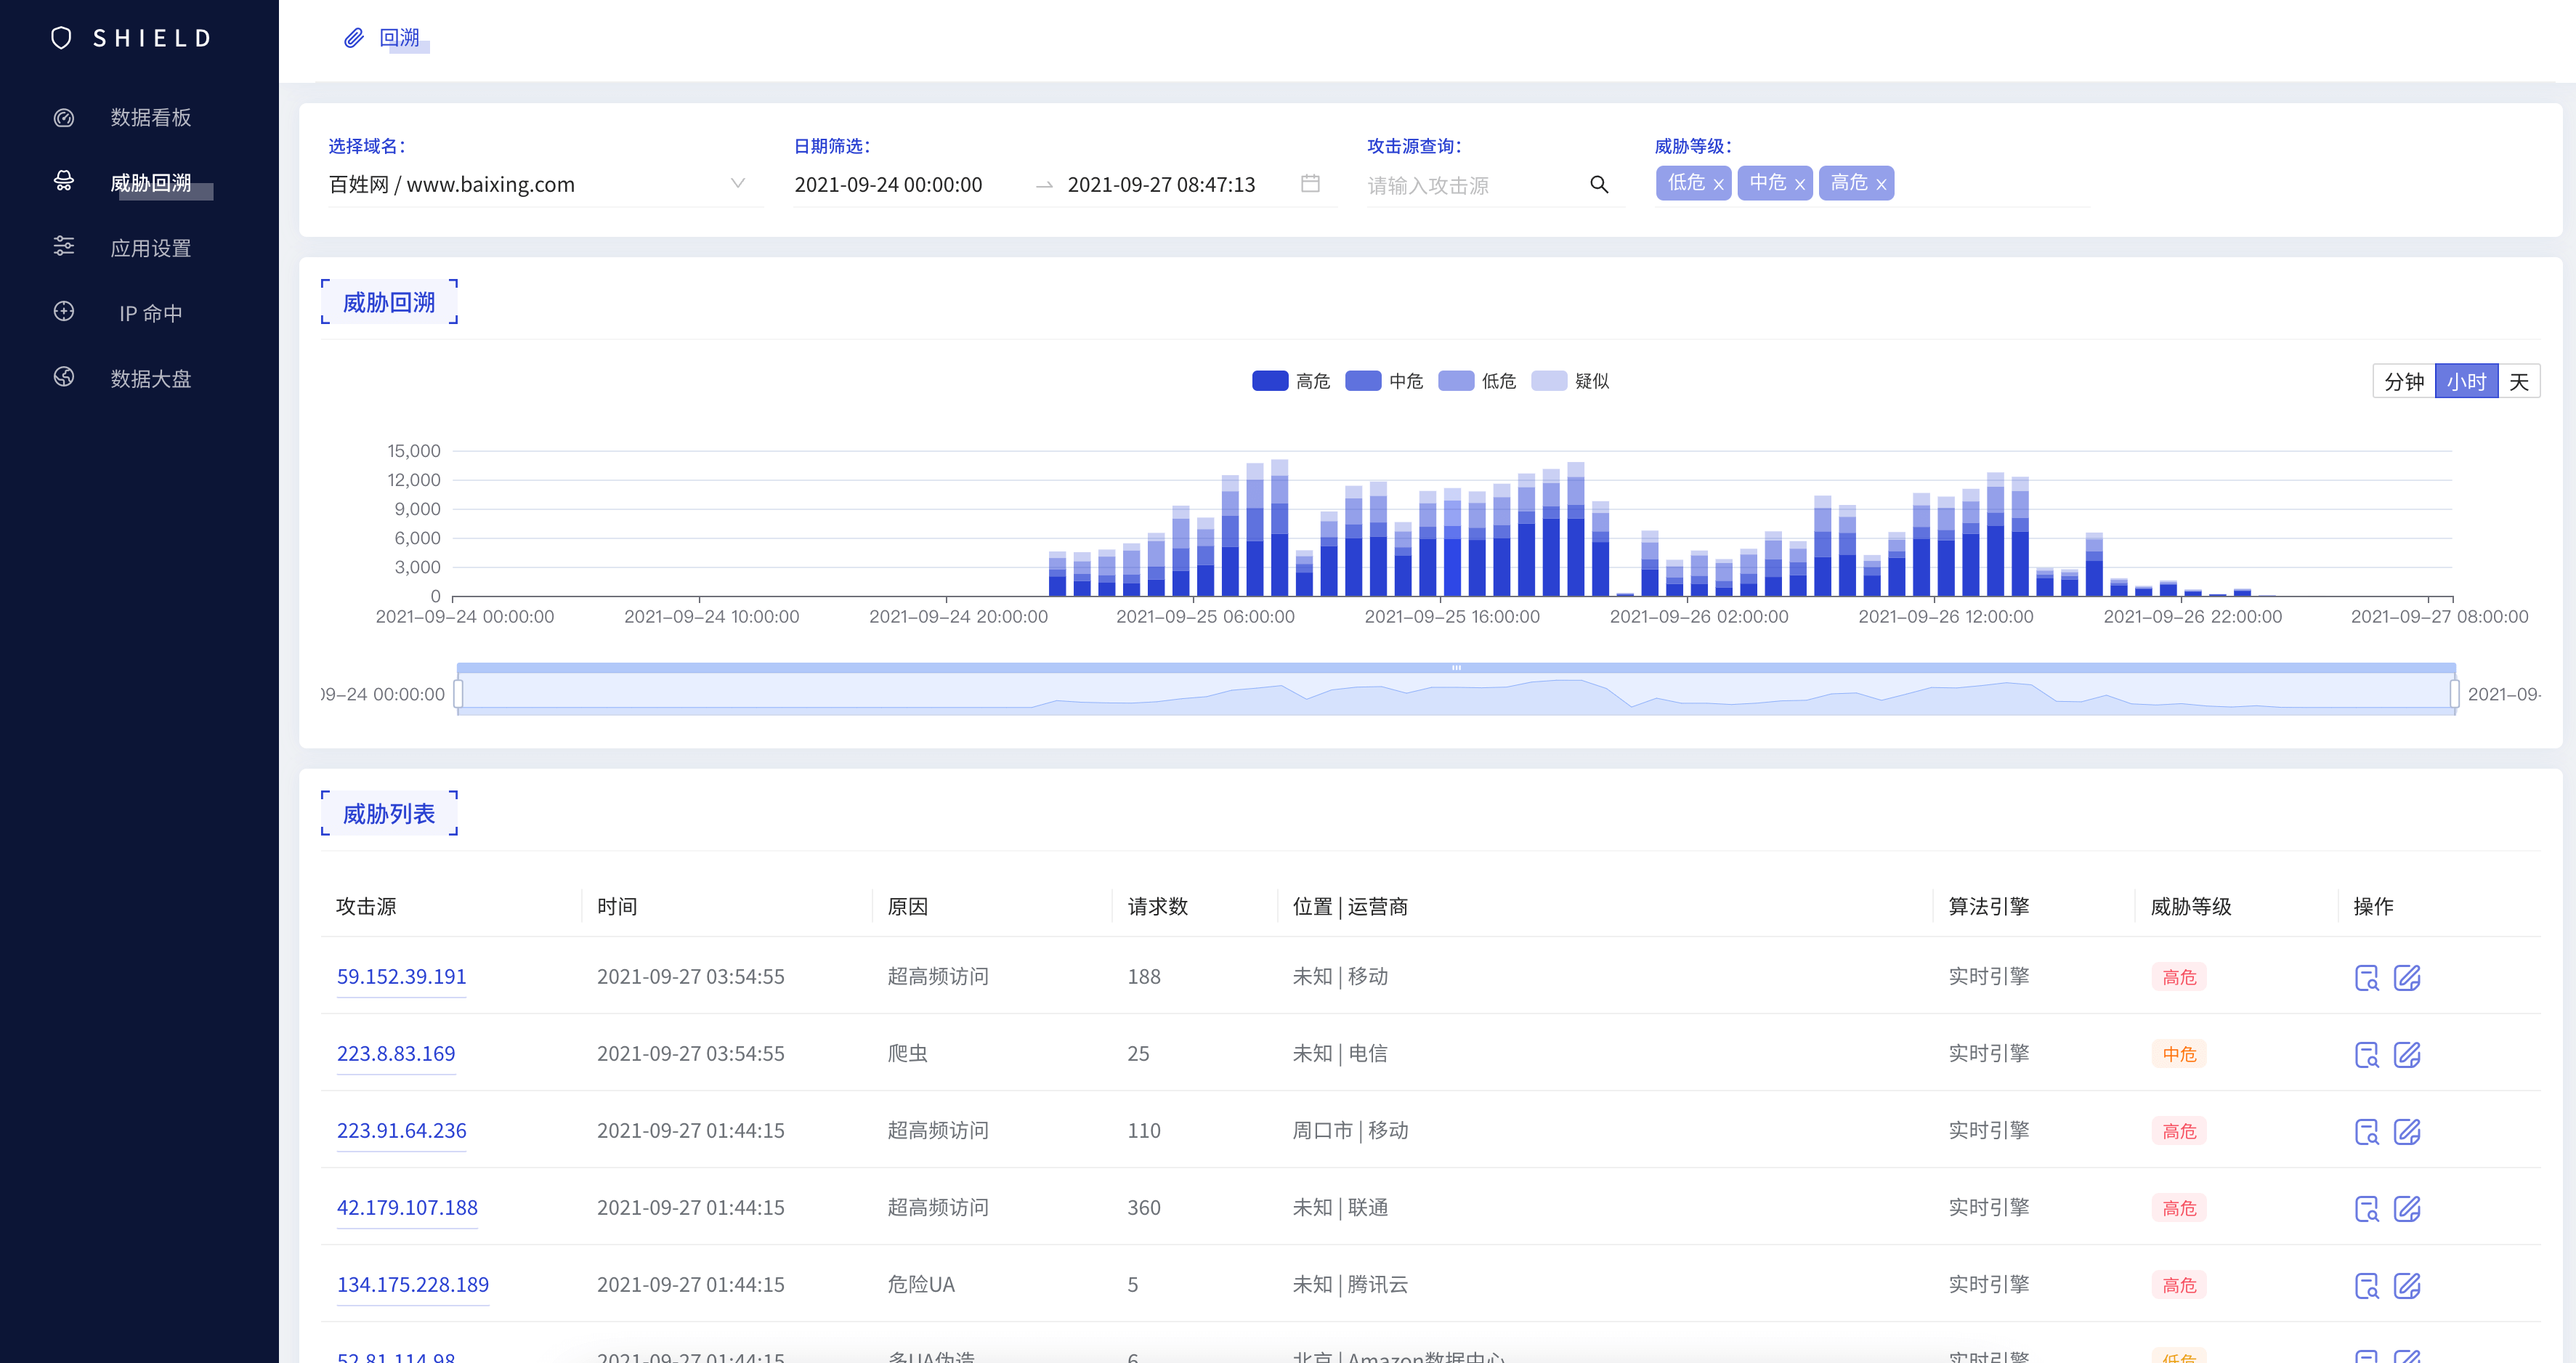This screenshot has height=1363, width=2576.
Task: Click the 数据看板 sidebar icon
Action: click(63, 118)
